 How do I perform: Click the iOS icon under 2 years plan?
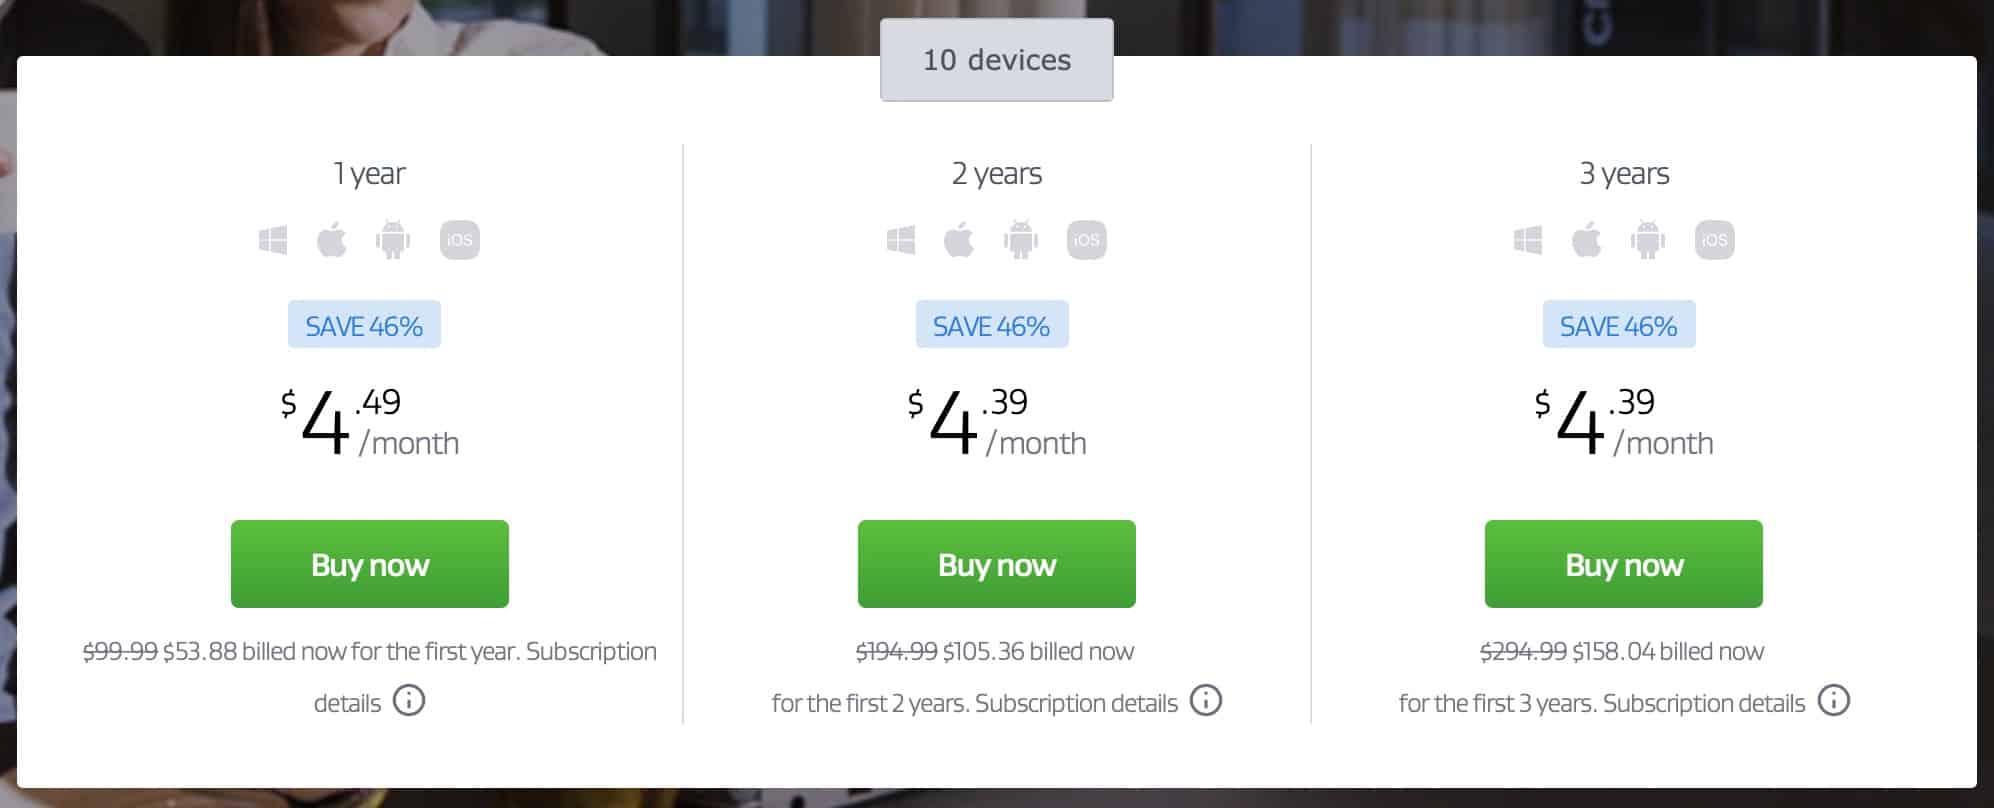(x=1087, y=240)
